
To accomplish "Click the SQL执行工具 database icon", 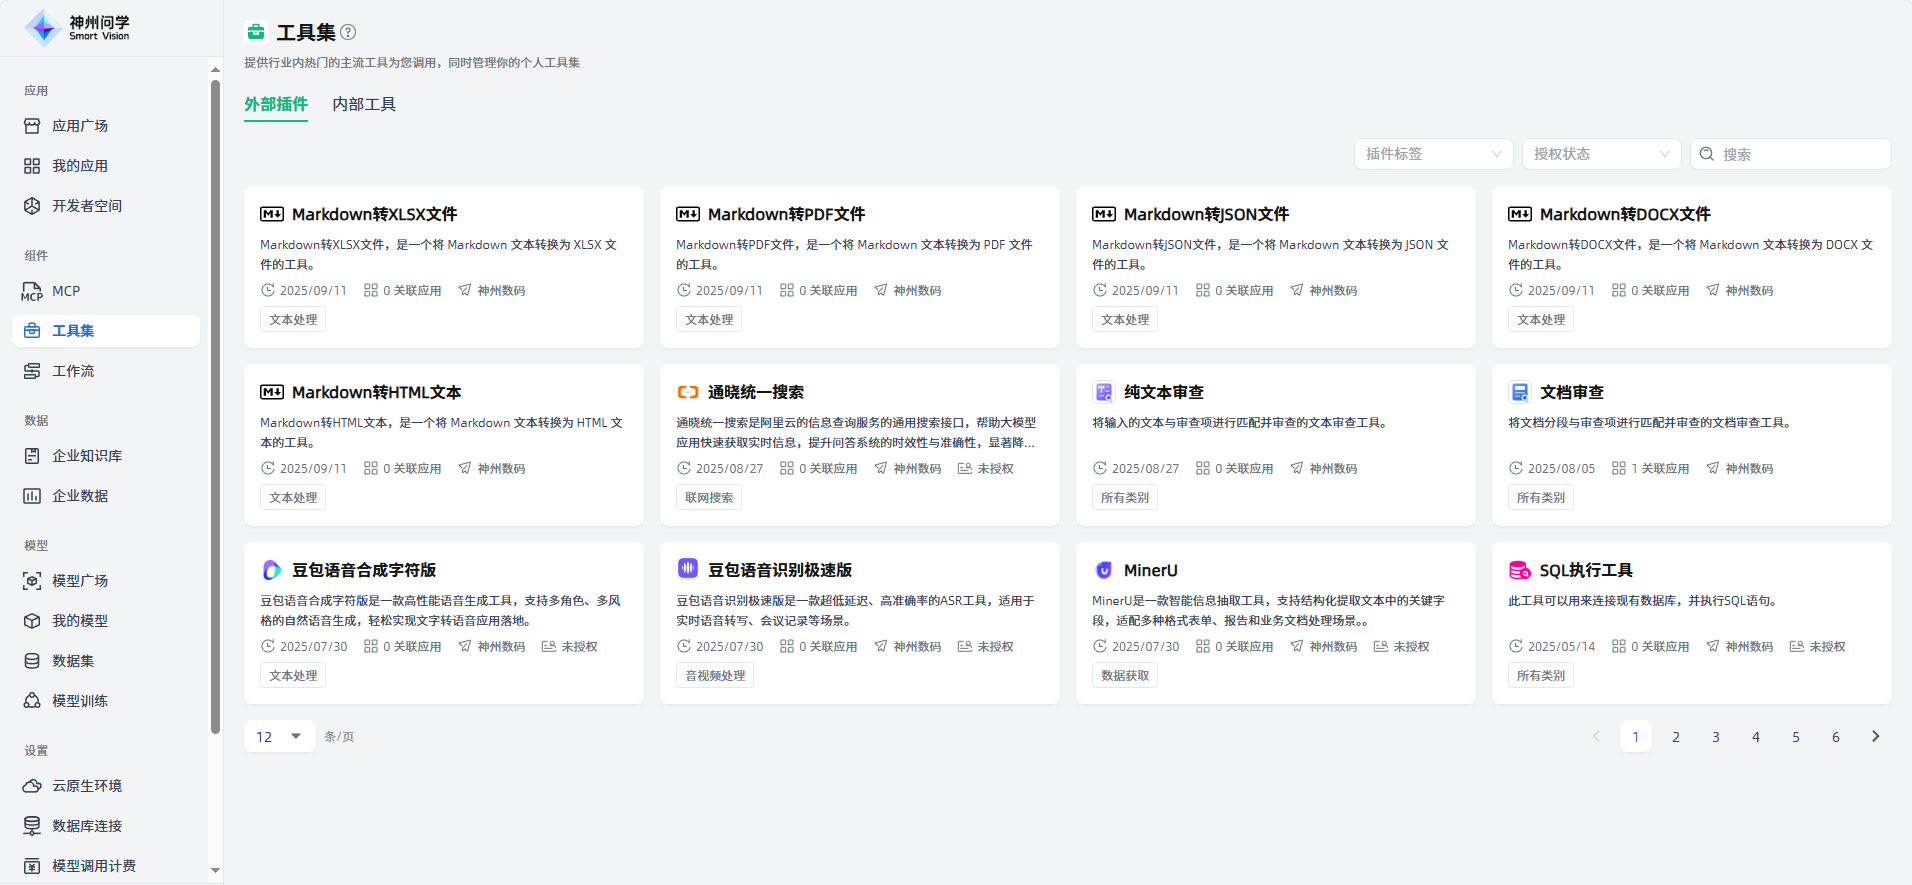I will [x=1519, y=570].
